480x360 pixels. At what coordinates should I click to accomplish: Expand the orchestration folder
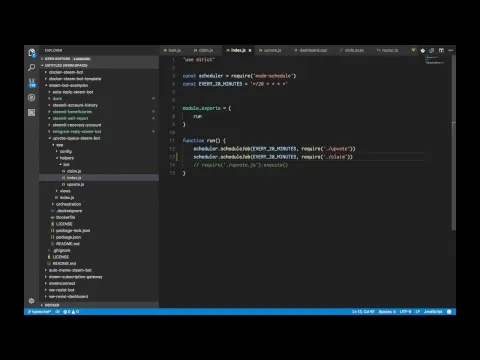99,204
